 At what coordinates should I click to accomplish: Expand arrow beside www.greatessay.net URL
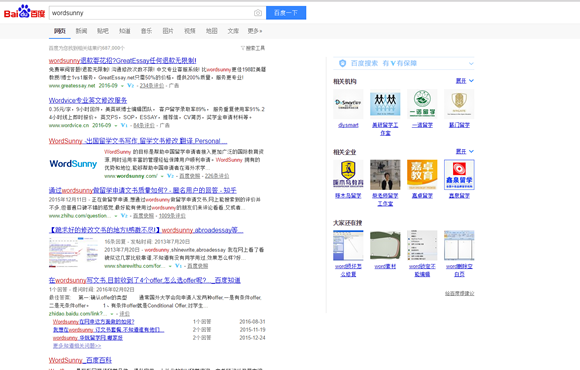[x=122, y=86]
